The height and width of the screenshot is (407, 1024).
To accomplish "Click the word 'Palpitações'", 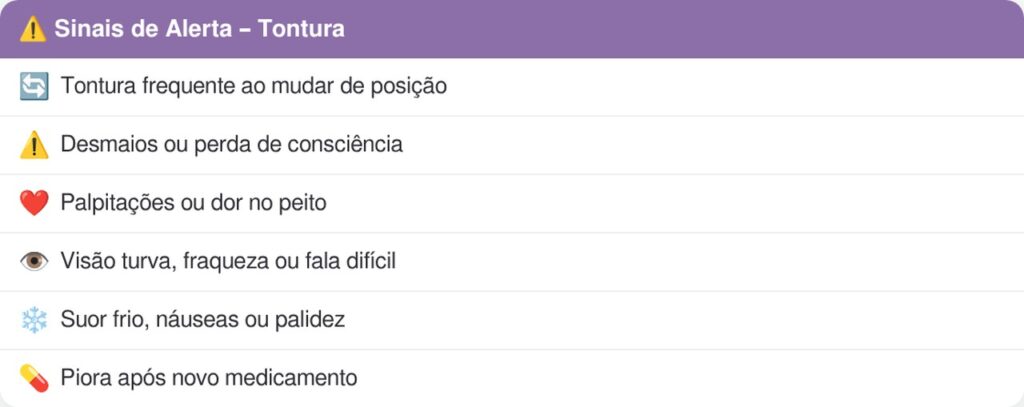I will coord(117,203).
